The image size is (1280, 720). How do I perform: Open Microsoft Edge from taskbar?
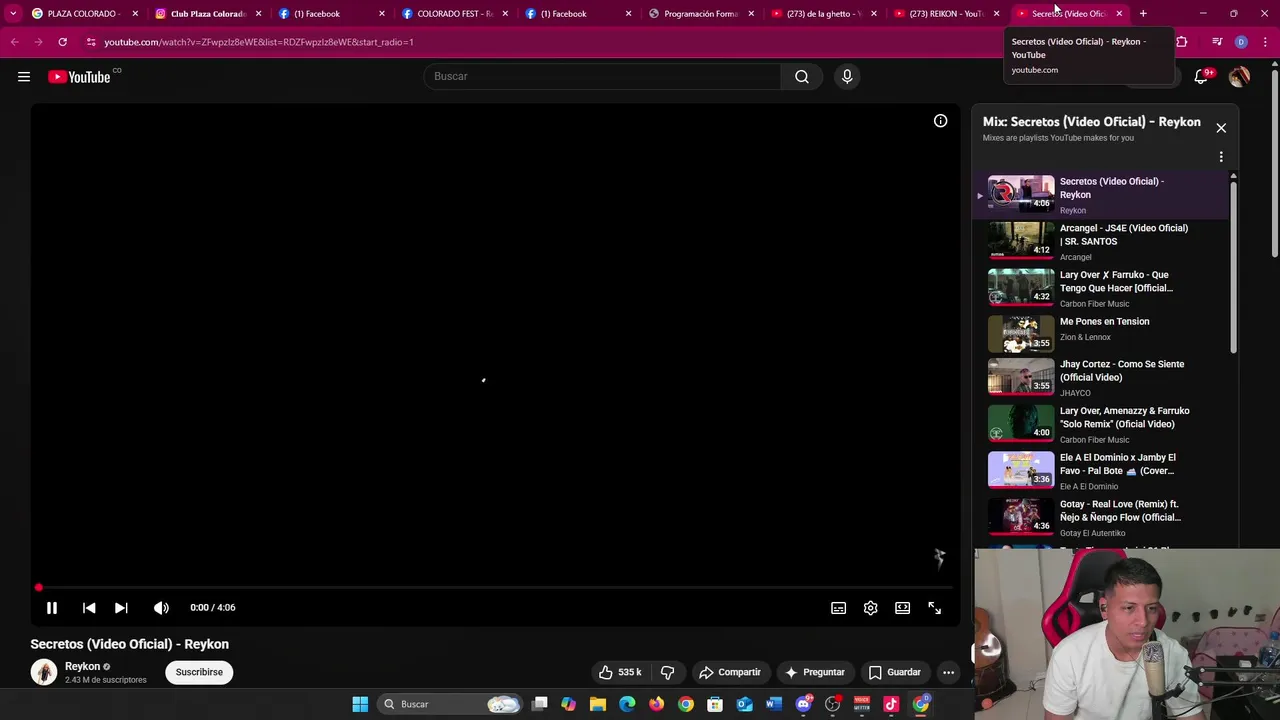(x=627, y=704)
